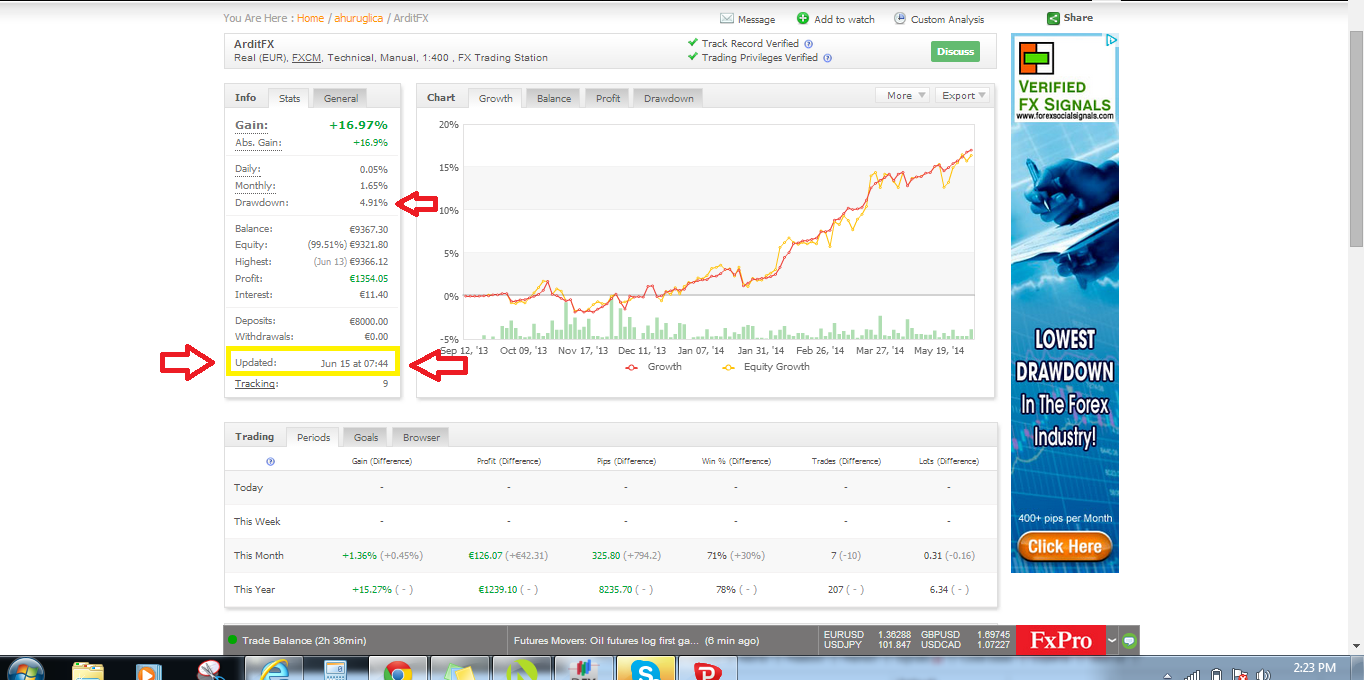Click the Verified FX Signals ad logo
The width and height of the screenshot is (1364, 680).
pyautogui.click(x=1064, y=81)
